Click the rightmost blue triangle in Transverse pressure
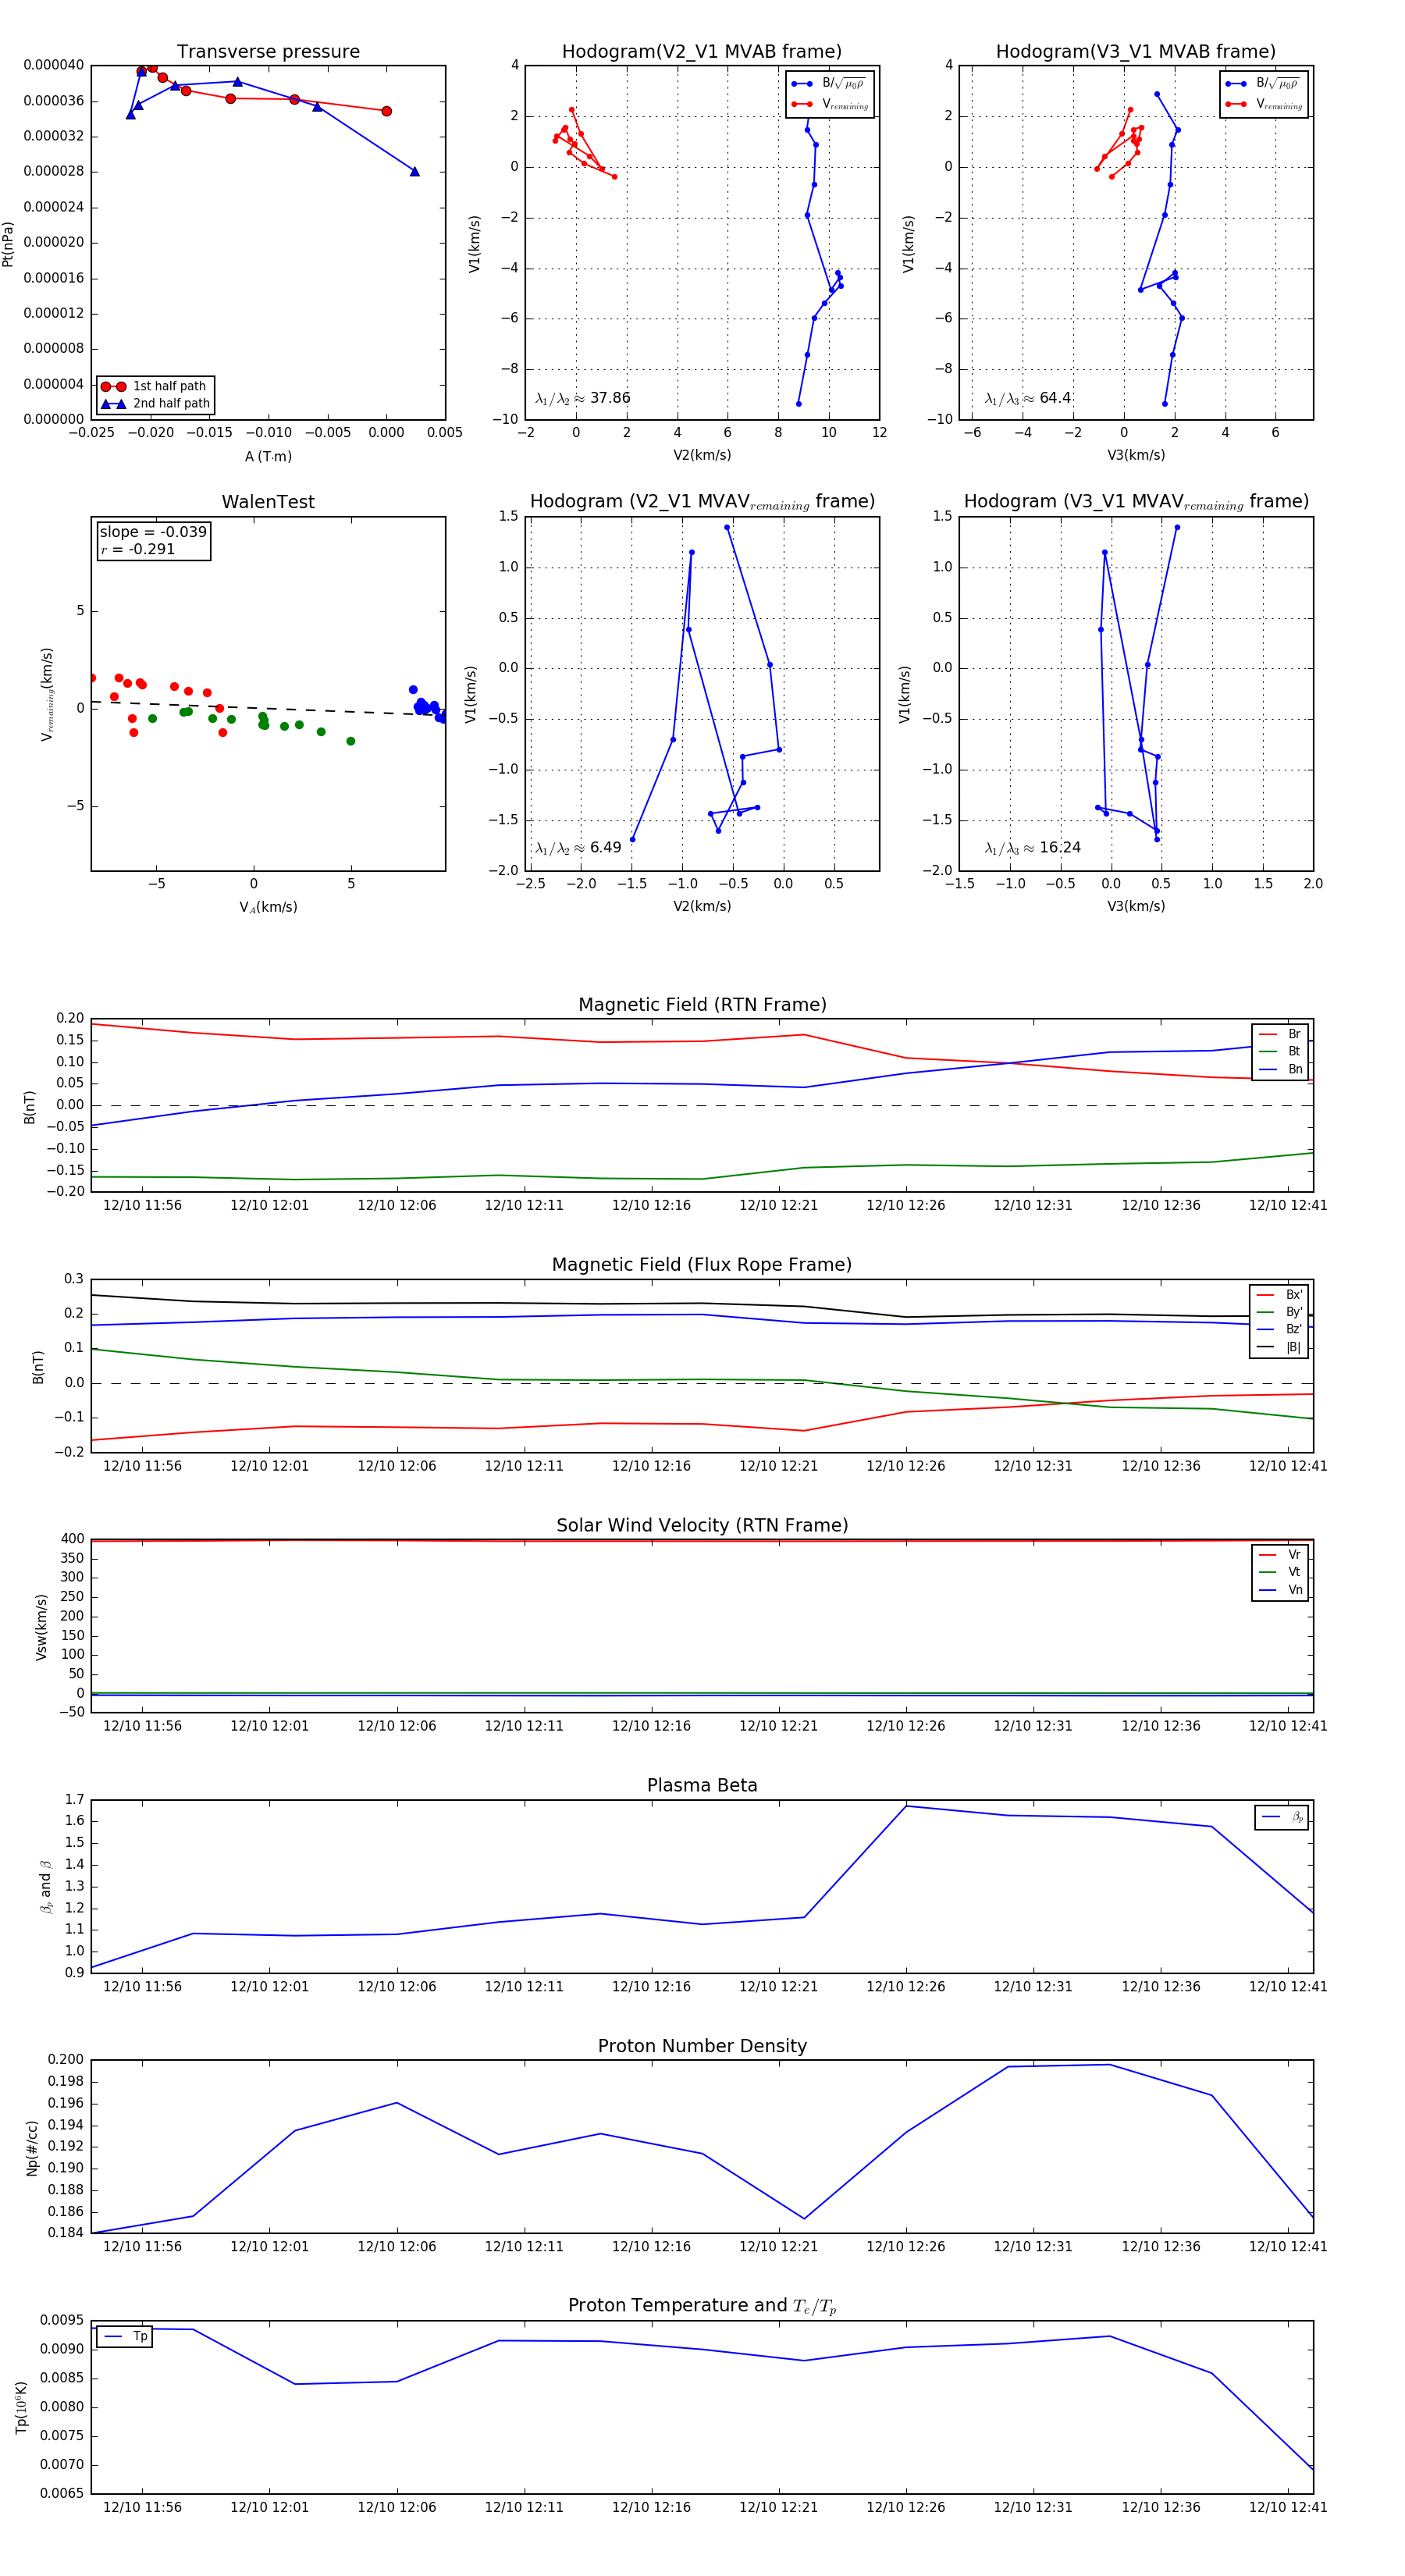1405x2576 pixels. click(415, 171)
